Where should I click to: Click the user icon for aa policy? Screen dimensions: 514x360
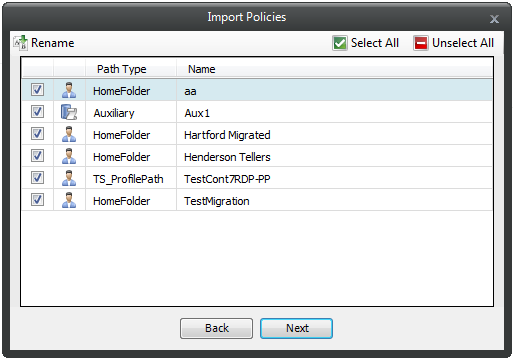[69, 90]
